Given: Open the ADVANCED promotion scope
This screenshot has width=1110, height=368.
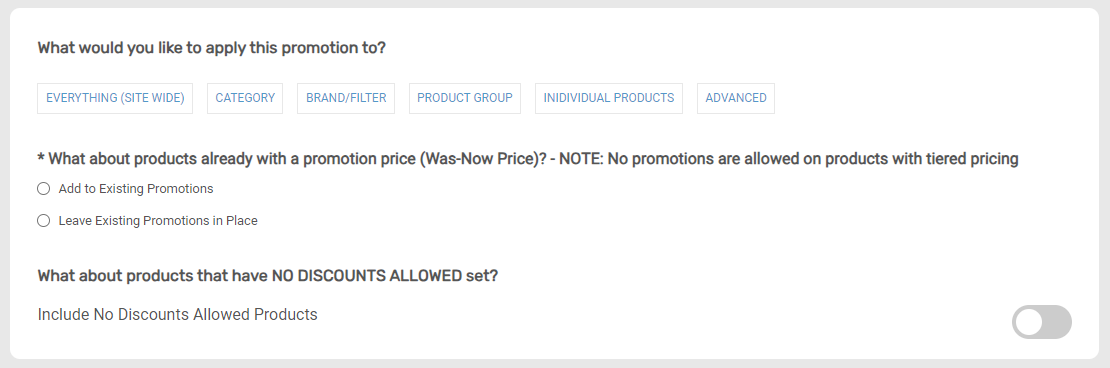Looking at the screenshot, I should pyautogui.click(x=736, y=98).
